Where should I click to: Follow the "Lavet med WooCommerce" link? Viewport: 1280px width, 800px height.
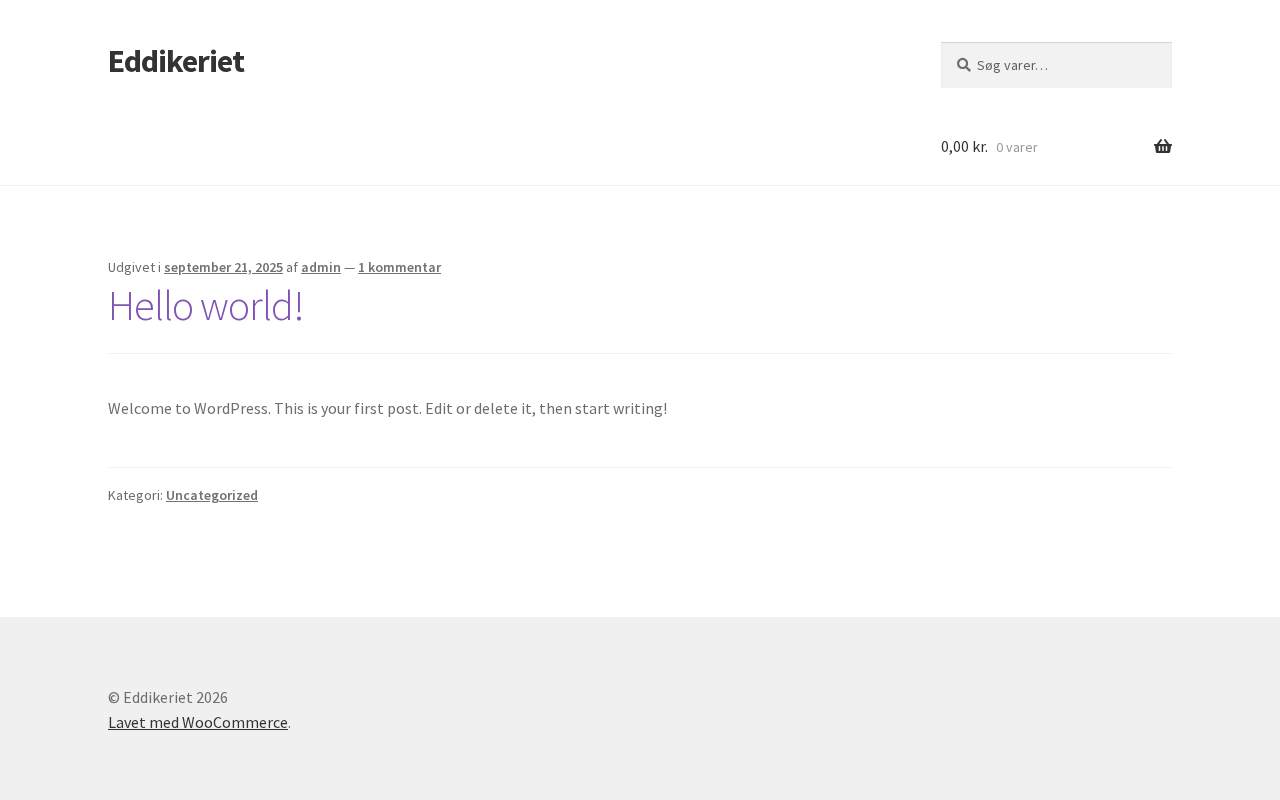tap(198, 722)
